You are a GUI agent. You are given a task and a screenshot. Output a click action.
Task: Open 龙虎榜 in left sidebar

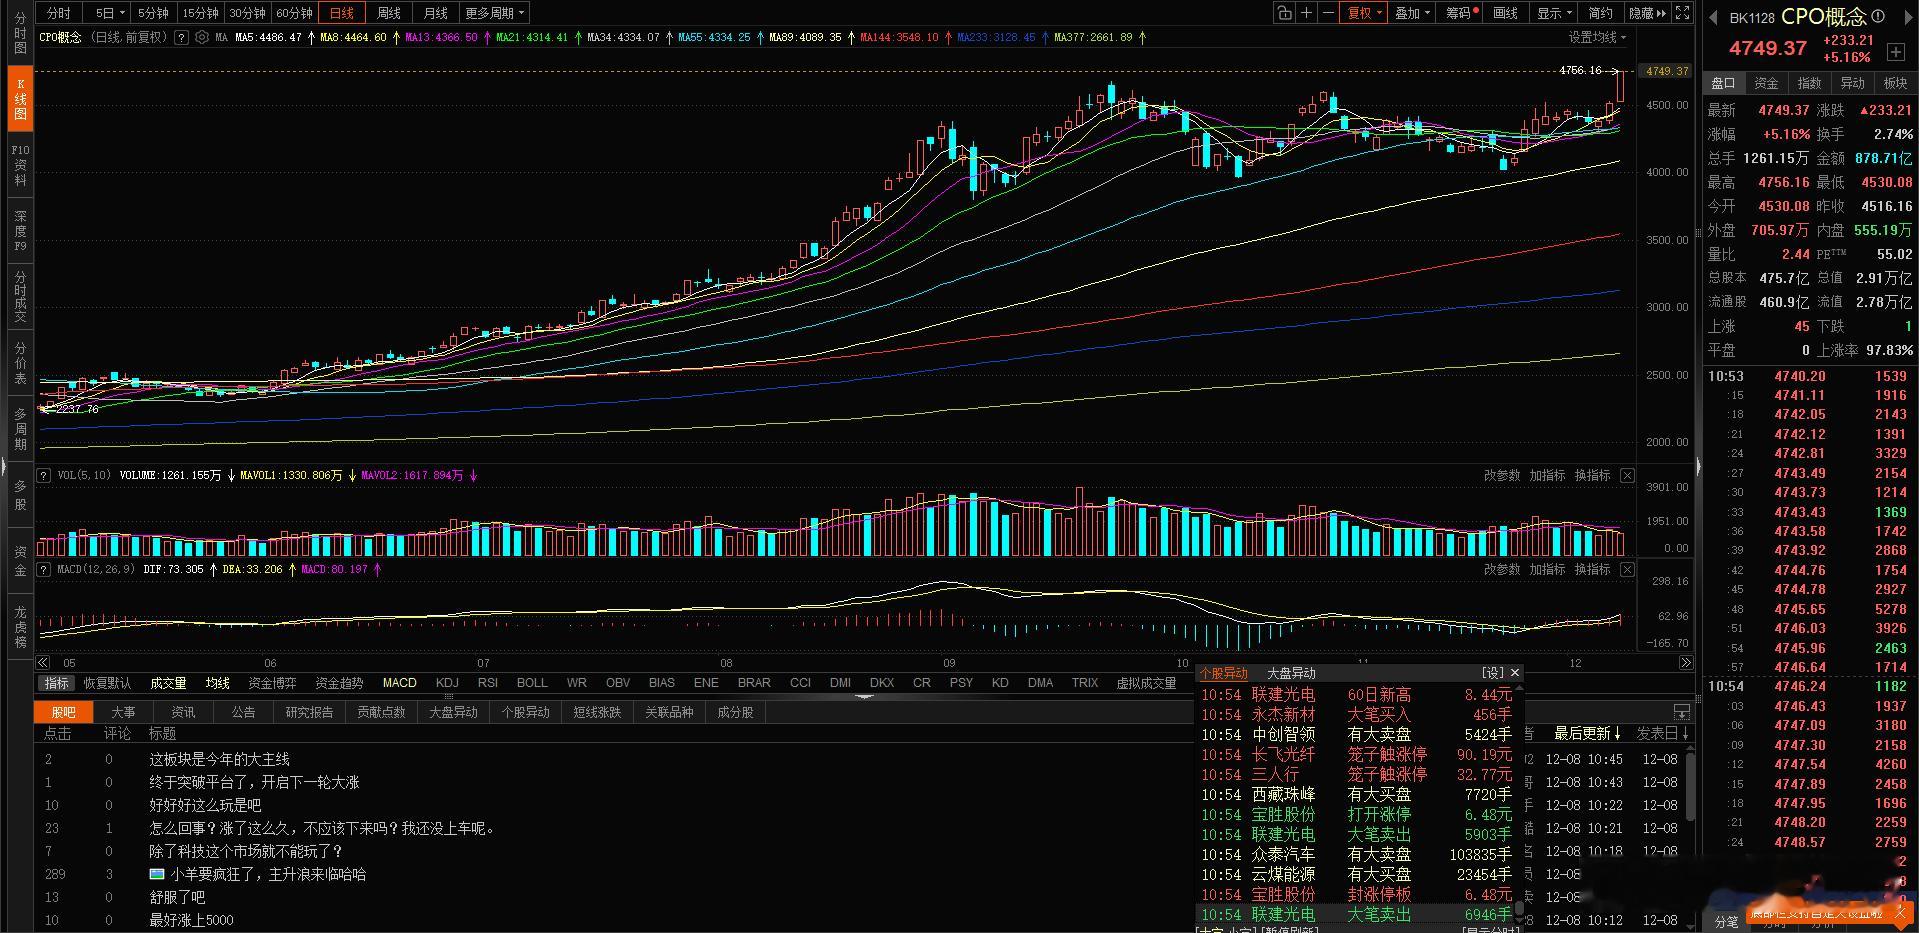(x=20, y=626)
